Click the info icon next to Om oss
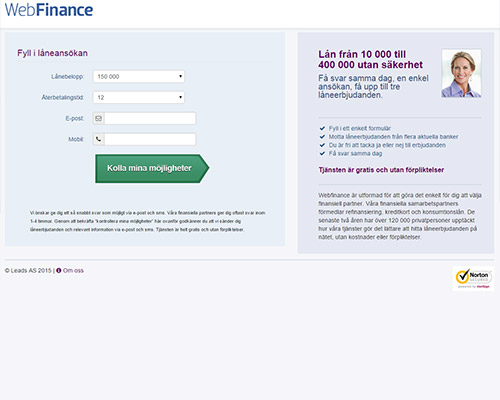 coord(59,270)
